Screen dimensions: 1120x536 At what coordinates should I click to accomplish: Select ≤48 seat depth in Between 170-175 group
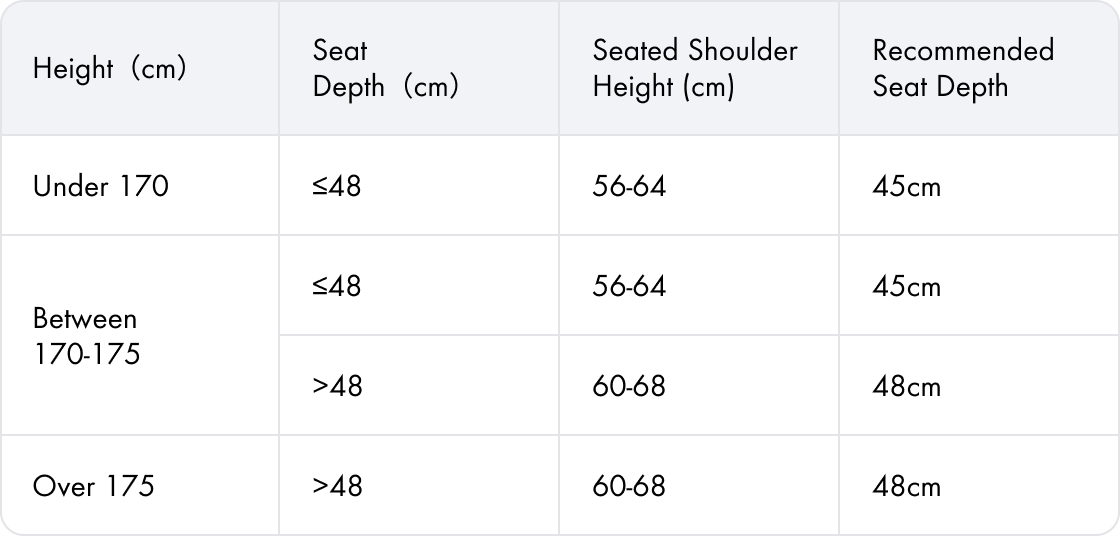click(336, 286)
